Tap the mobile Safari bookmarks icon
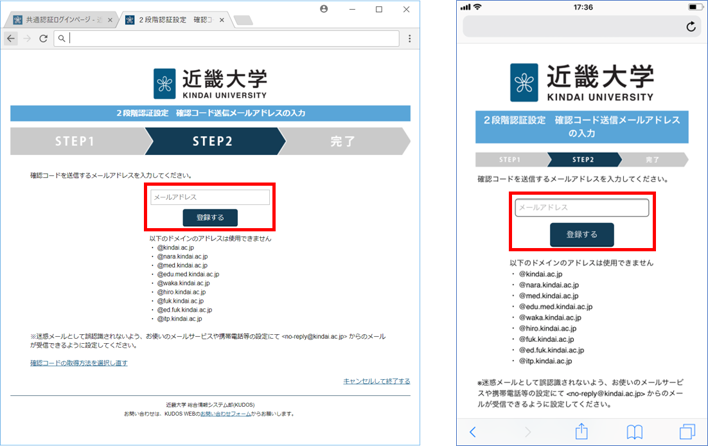The height and width of the screenshot is (446, 708). coord(634,431)
